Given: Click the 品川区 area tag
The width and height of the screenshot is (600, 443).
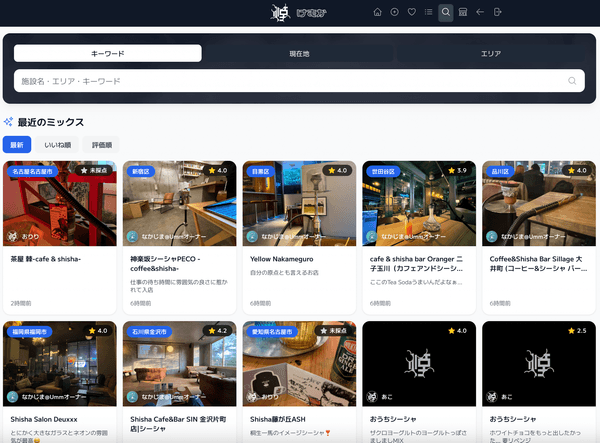Looking at the screenshot, I should 500,171.
